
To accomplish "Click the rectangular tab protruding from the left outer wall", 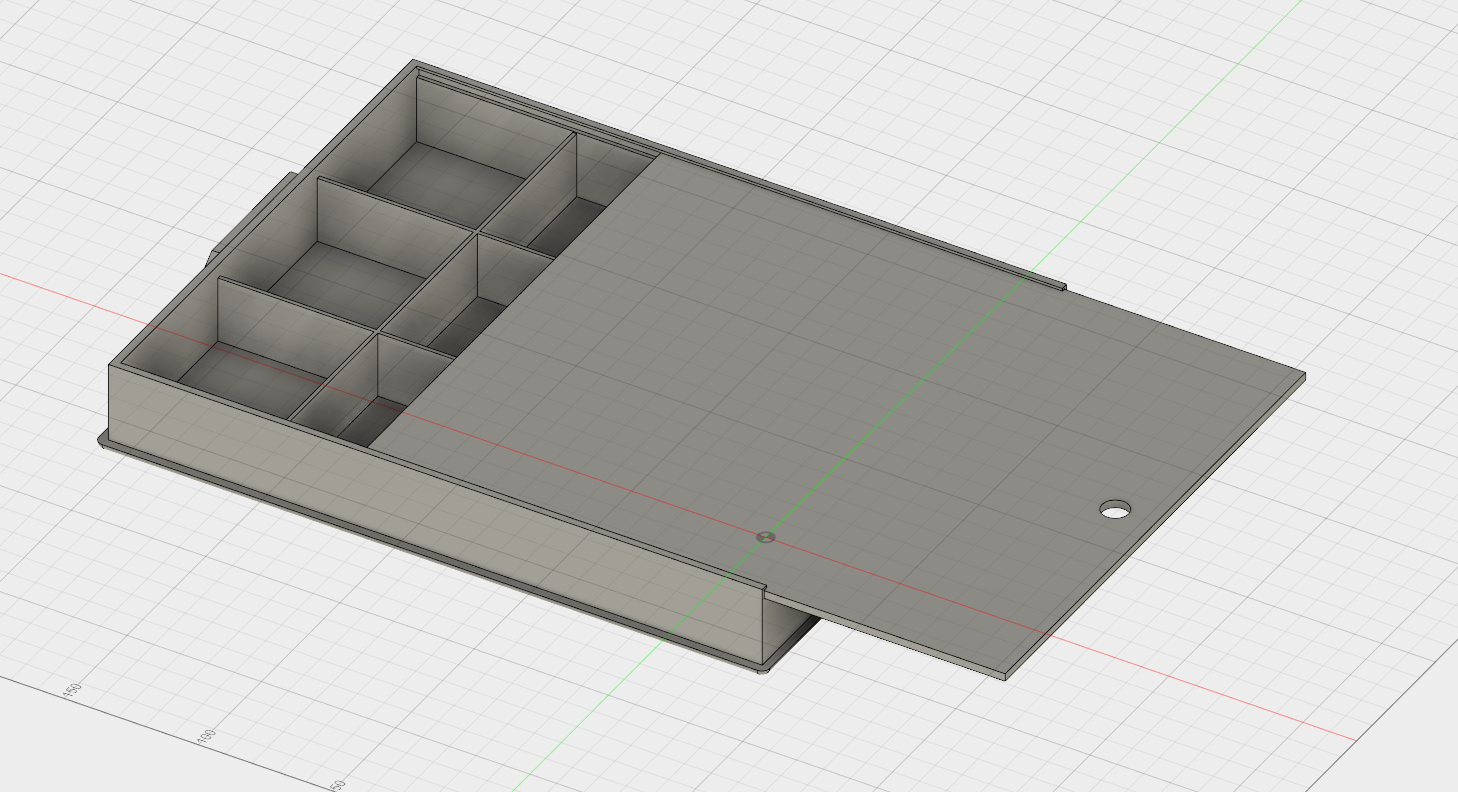I will [x=252, y=215].
